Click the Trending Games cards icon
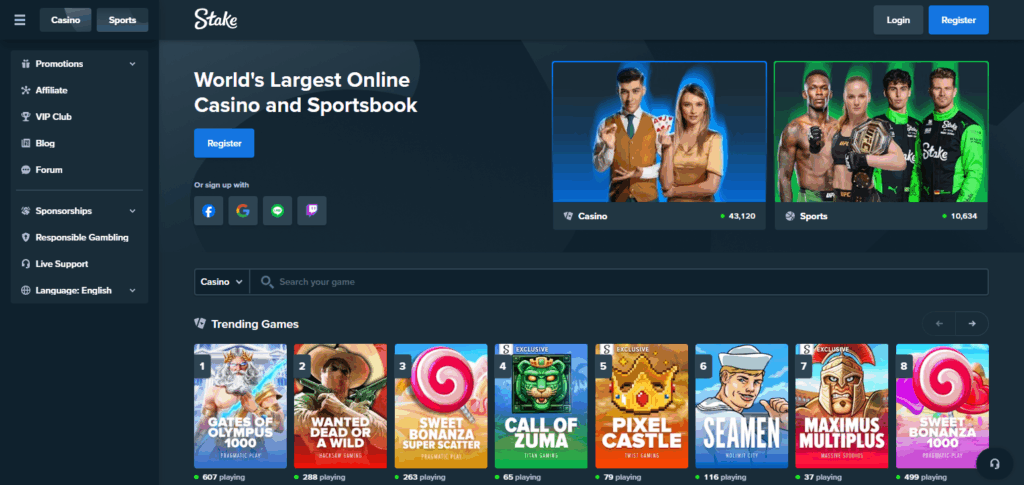Viewport: 1024px width, 485px height. pos(200,323)
